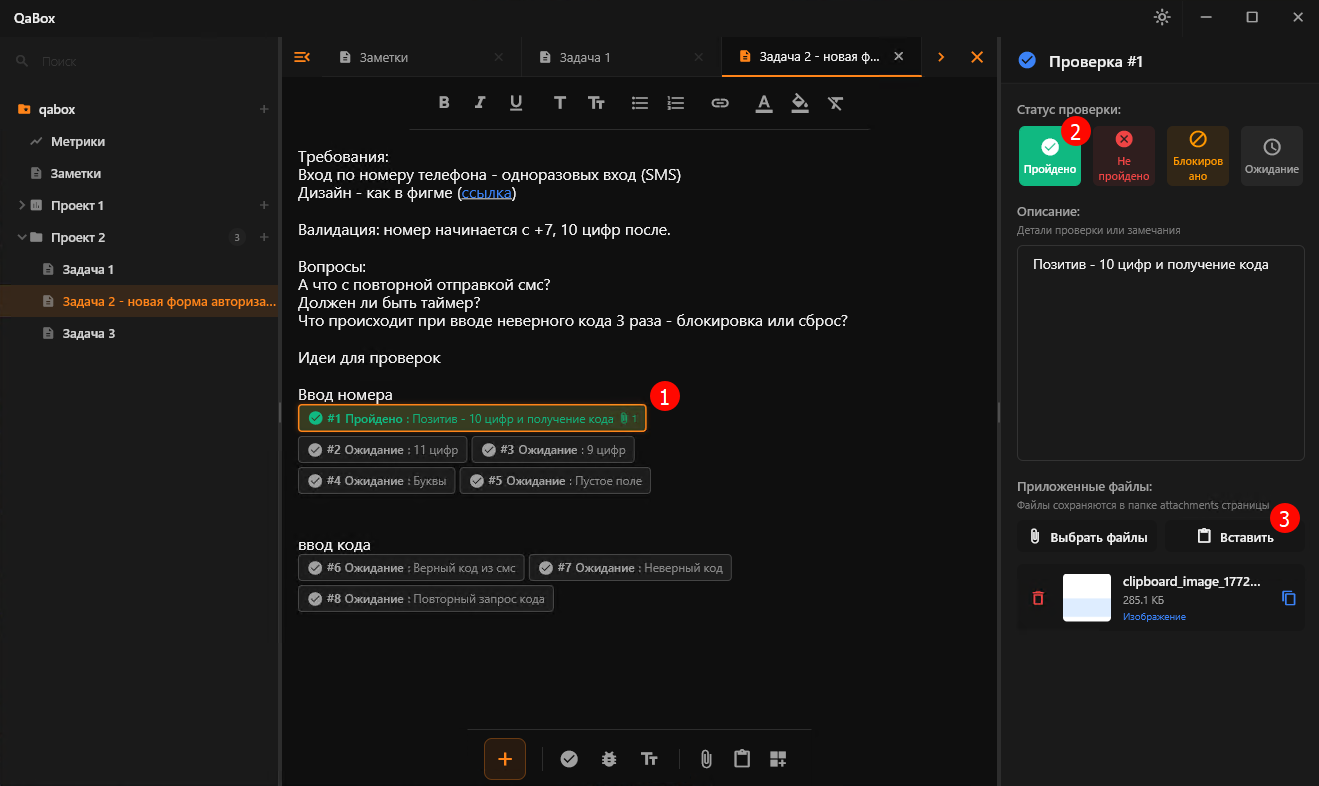This screenshot has height=786, width=1319.
Task: Close the Заметки tab
Action: pyautogui.click(x=499, y=57)
